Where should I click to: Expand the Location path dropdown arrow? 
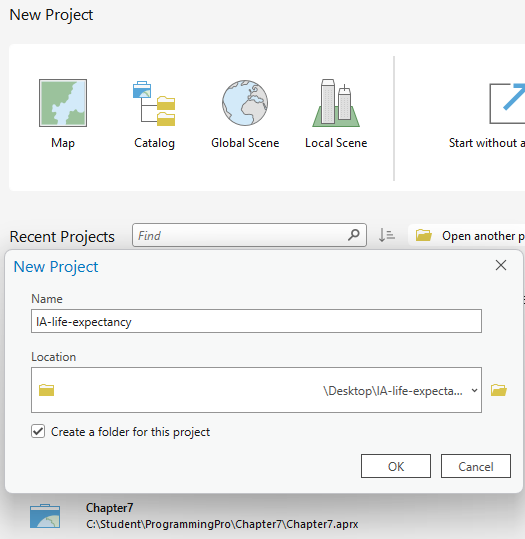pyautogui.click(x=474, y=390)
